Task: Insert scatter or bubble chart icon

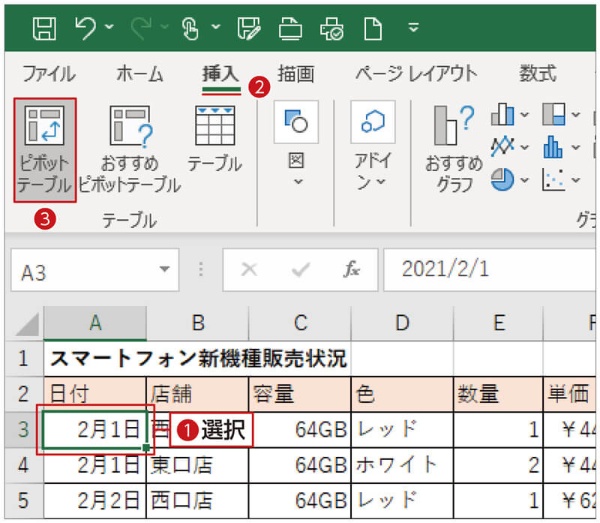Action: pos(553,179)
